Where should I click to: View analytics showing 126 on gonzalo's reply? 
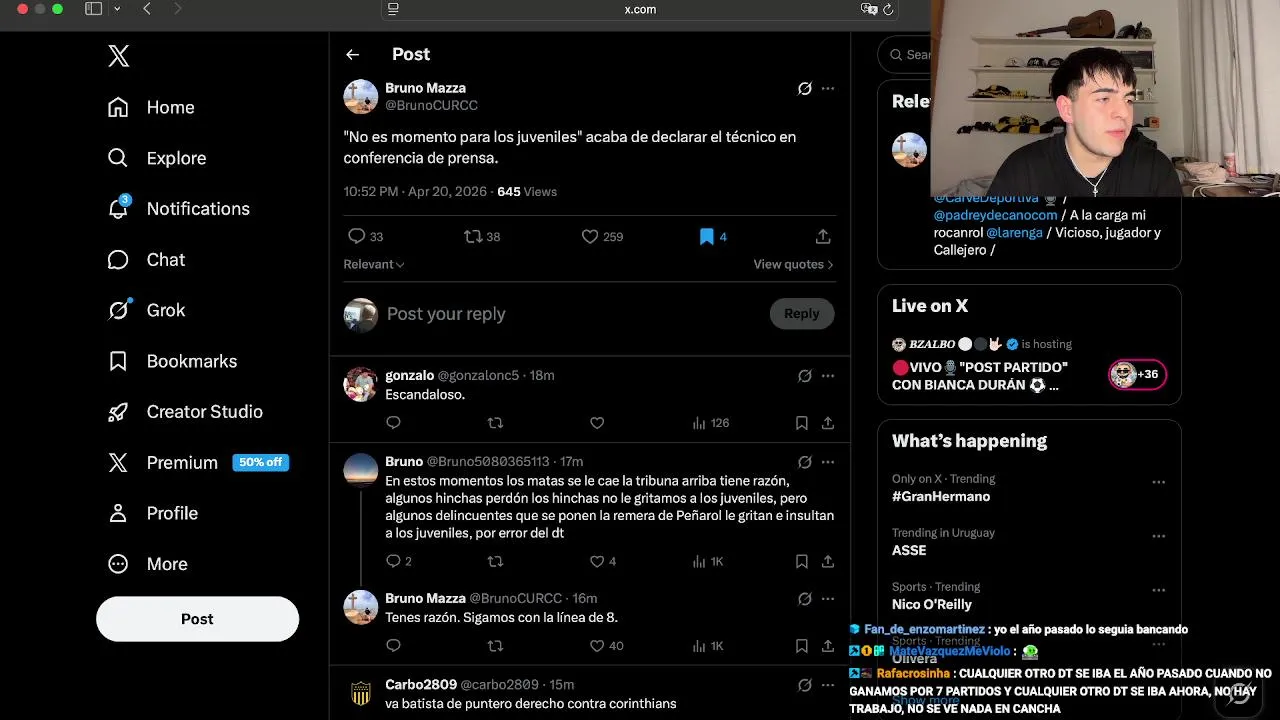(x=711, y=423)
